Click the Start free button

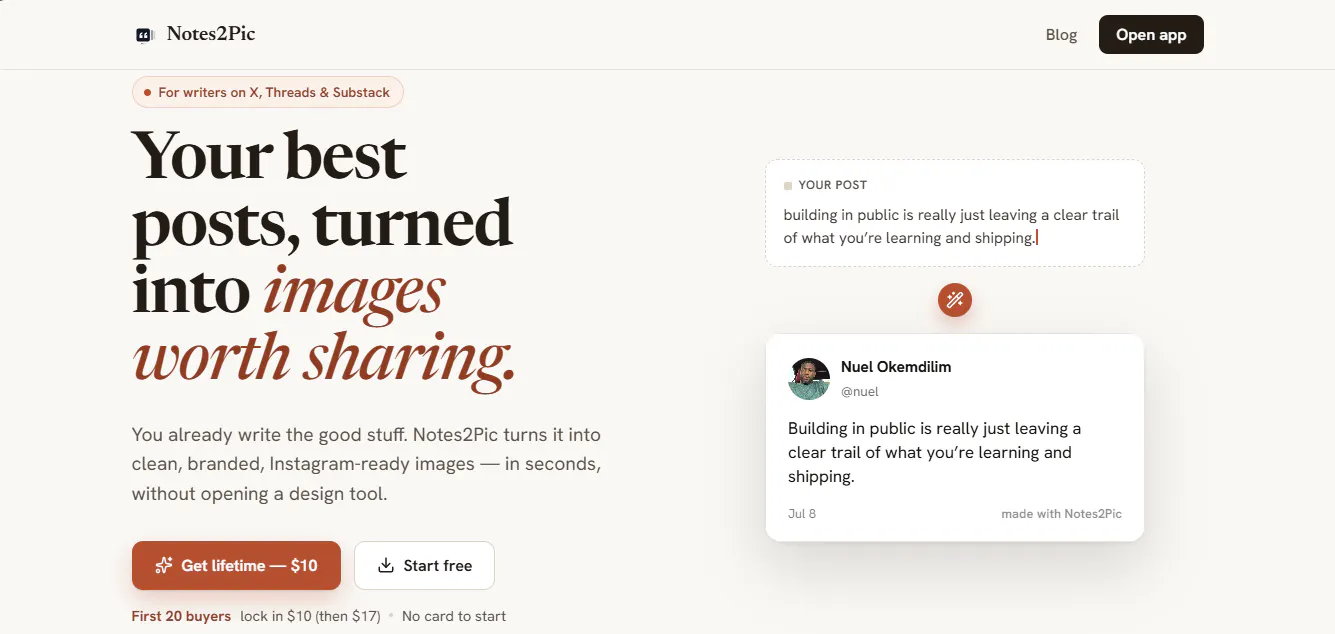(424, 566)
